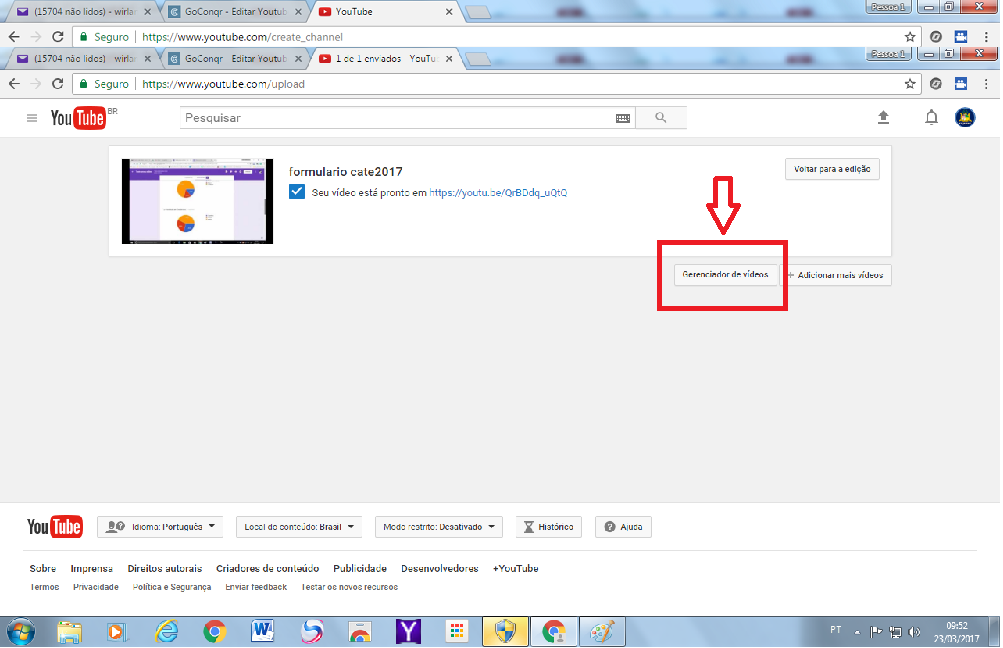Click 'Voltar para a edição' button

[x=832, y=169]
